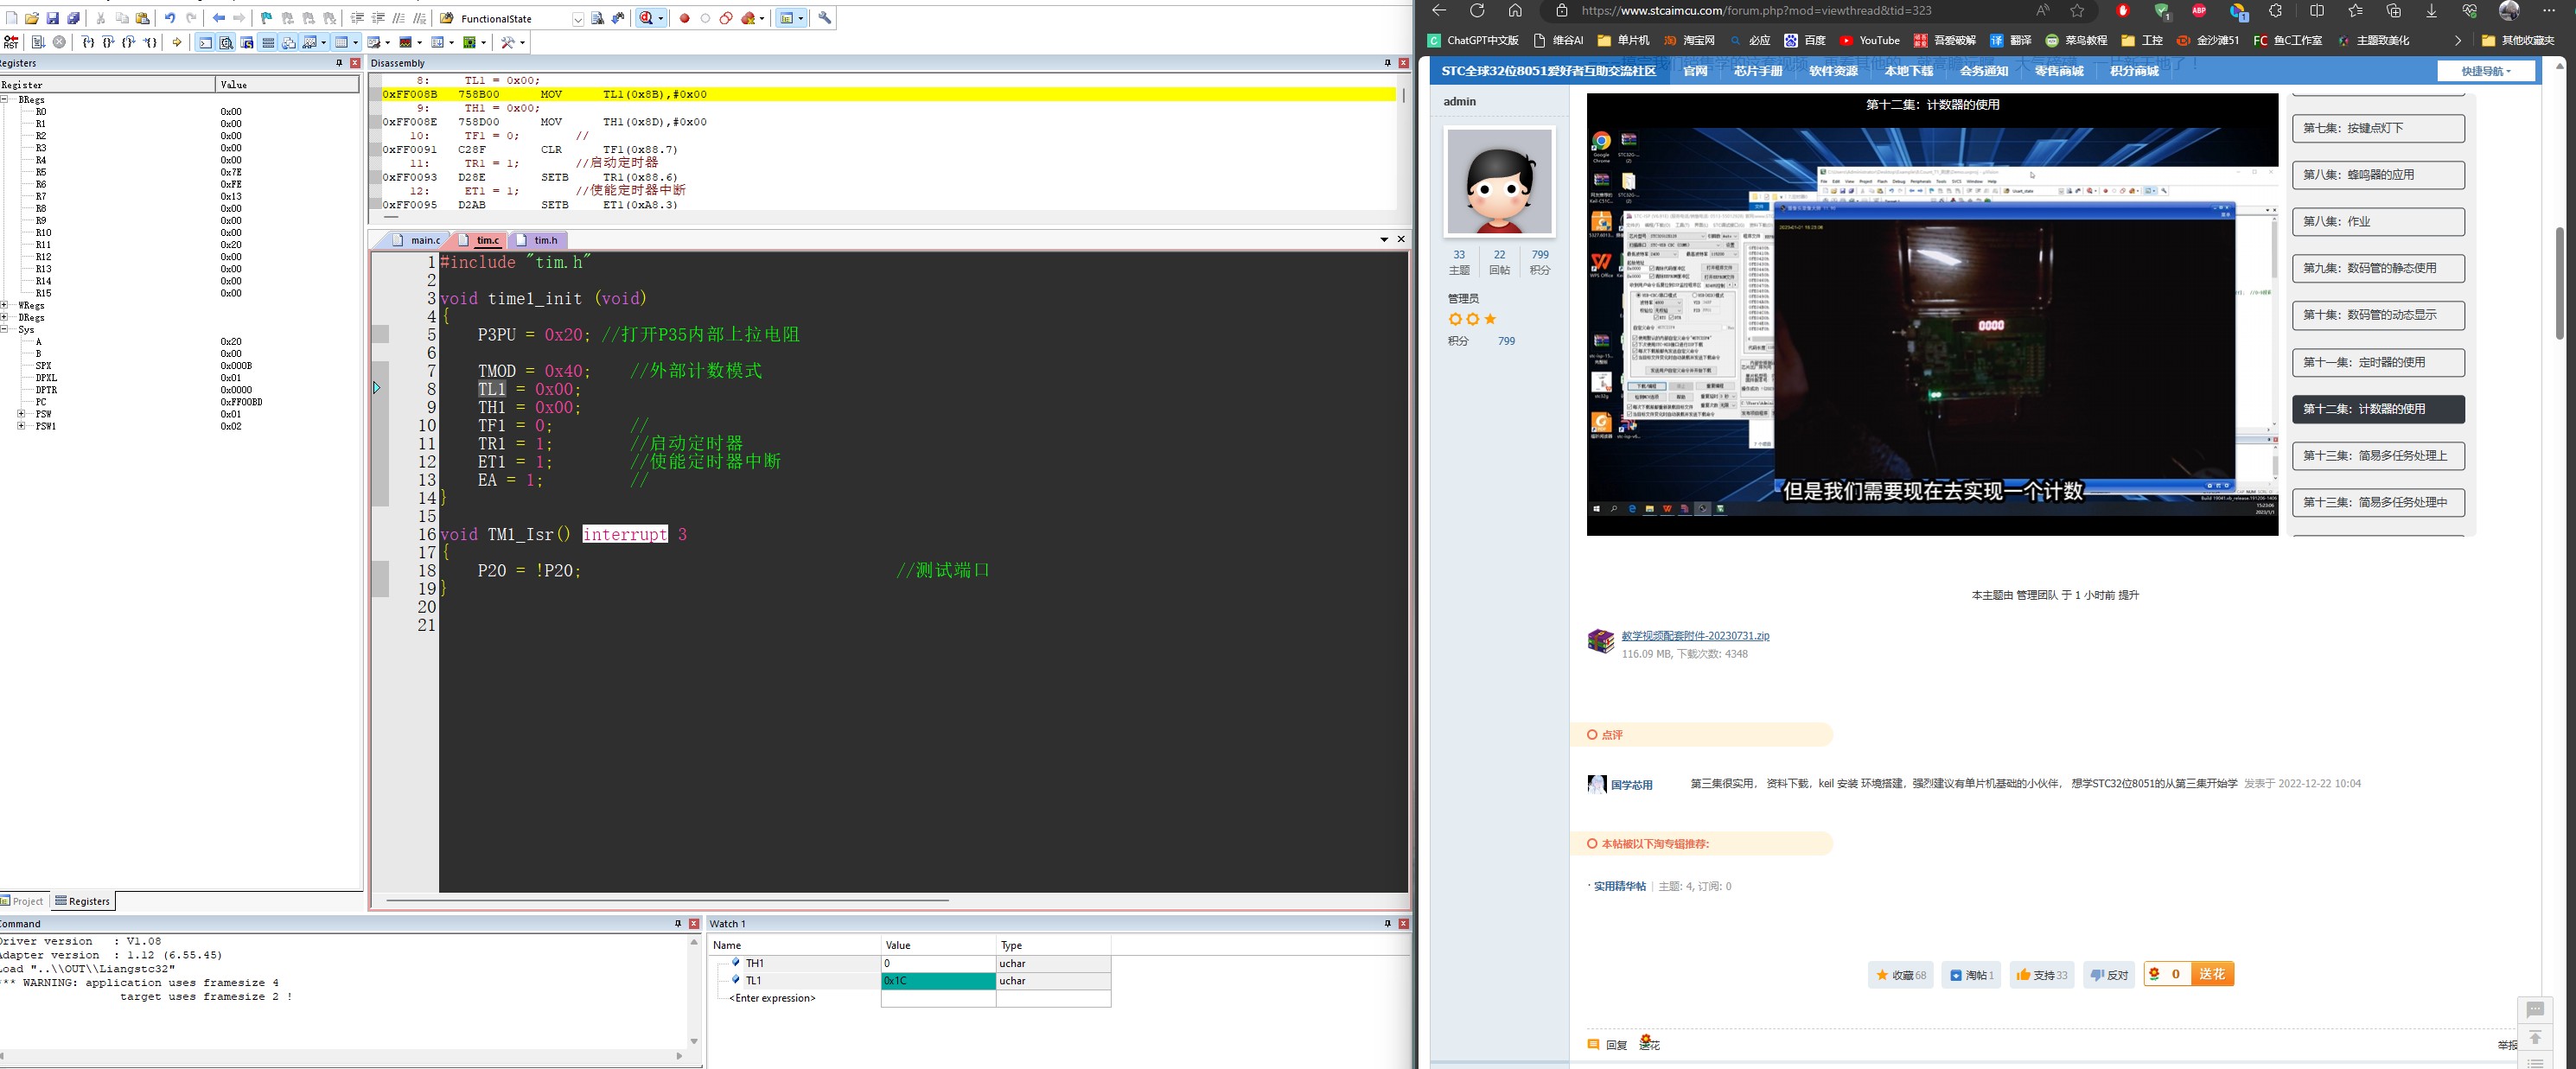Toggle bookmark with the flag icon
This screenshot has width=2576, height=1069.
coord(267,18)
